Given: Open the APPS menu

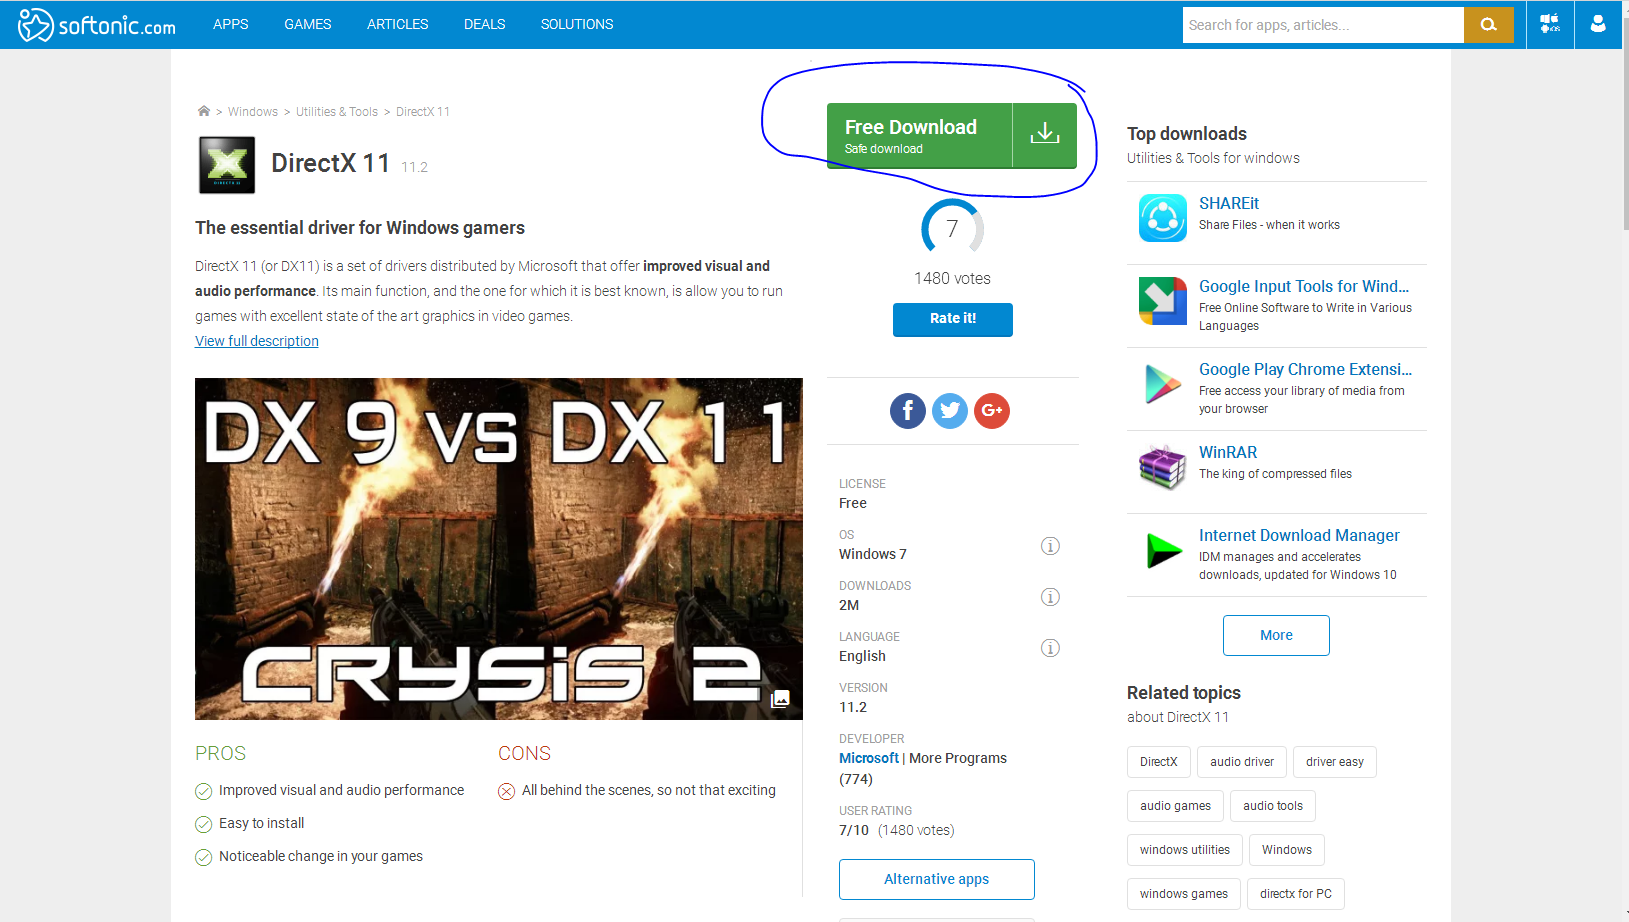Looking at the screenshot, I should (230, 24).
